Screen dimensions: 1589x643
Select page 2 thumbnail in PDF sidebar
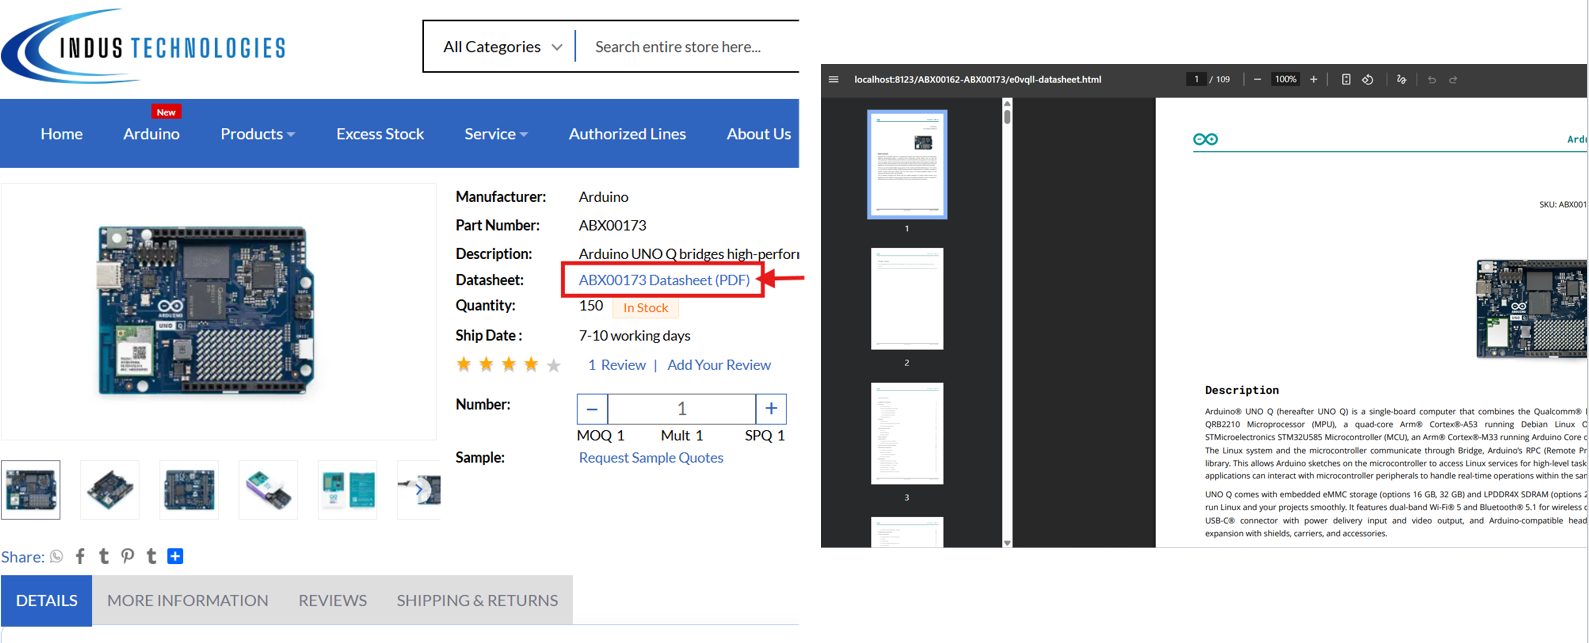(x=907, y=298)
